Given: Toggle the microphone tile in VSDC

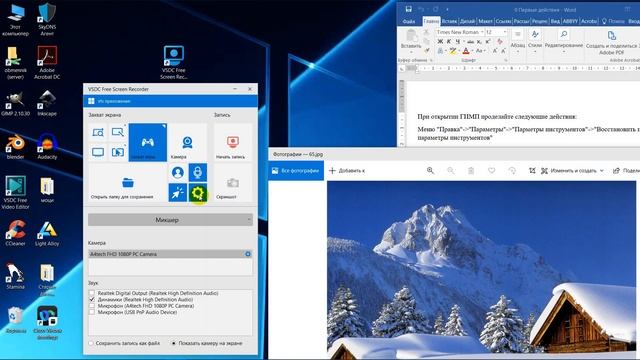Looking at the screenshot, I should 198,173.
